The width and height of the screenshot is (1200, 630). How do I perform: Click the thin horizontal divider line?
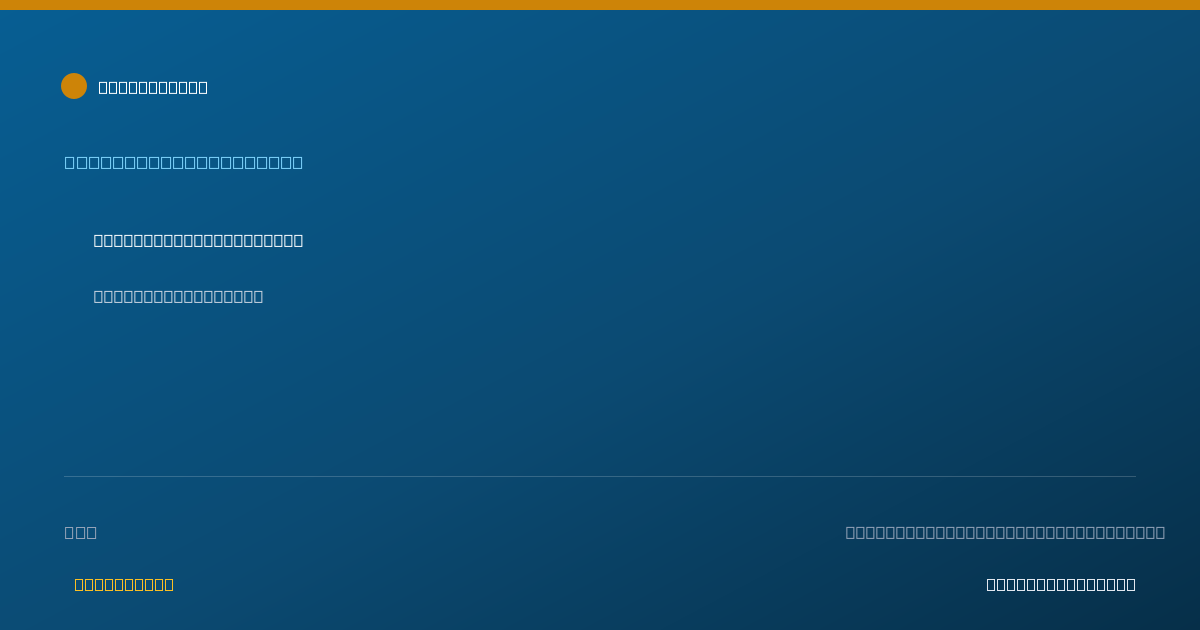coord(600,476)
